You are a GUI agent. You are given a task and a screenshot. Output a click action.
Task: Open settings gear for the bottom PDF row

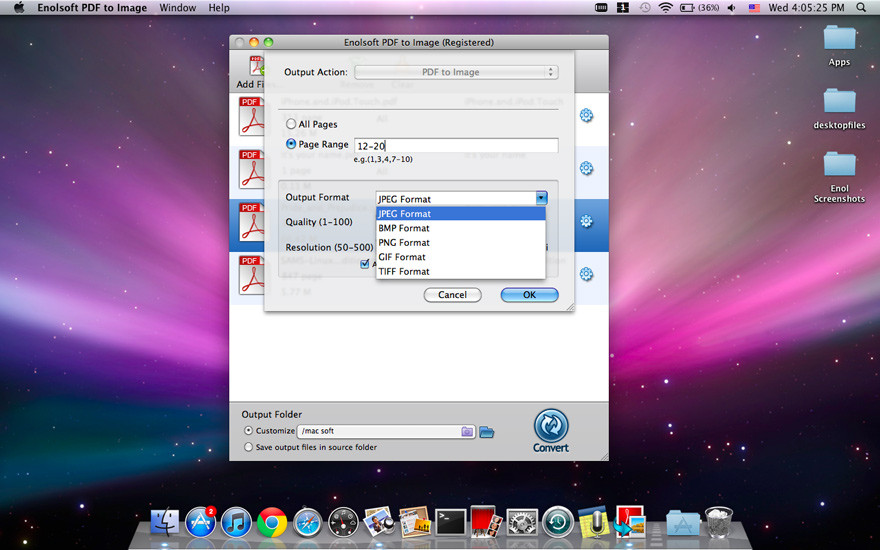point(586,274)
